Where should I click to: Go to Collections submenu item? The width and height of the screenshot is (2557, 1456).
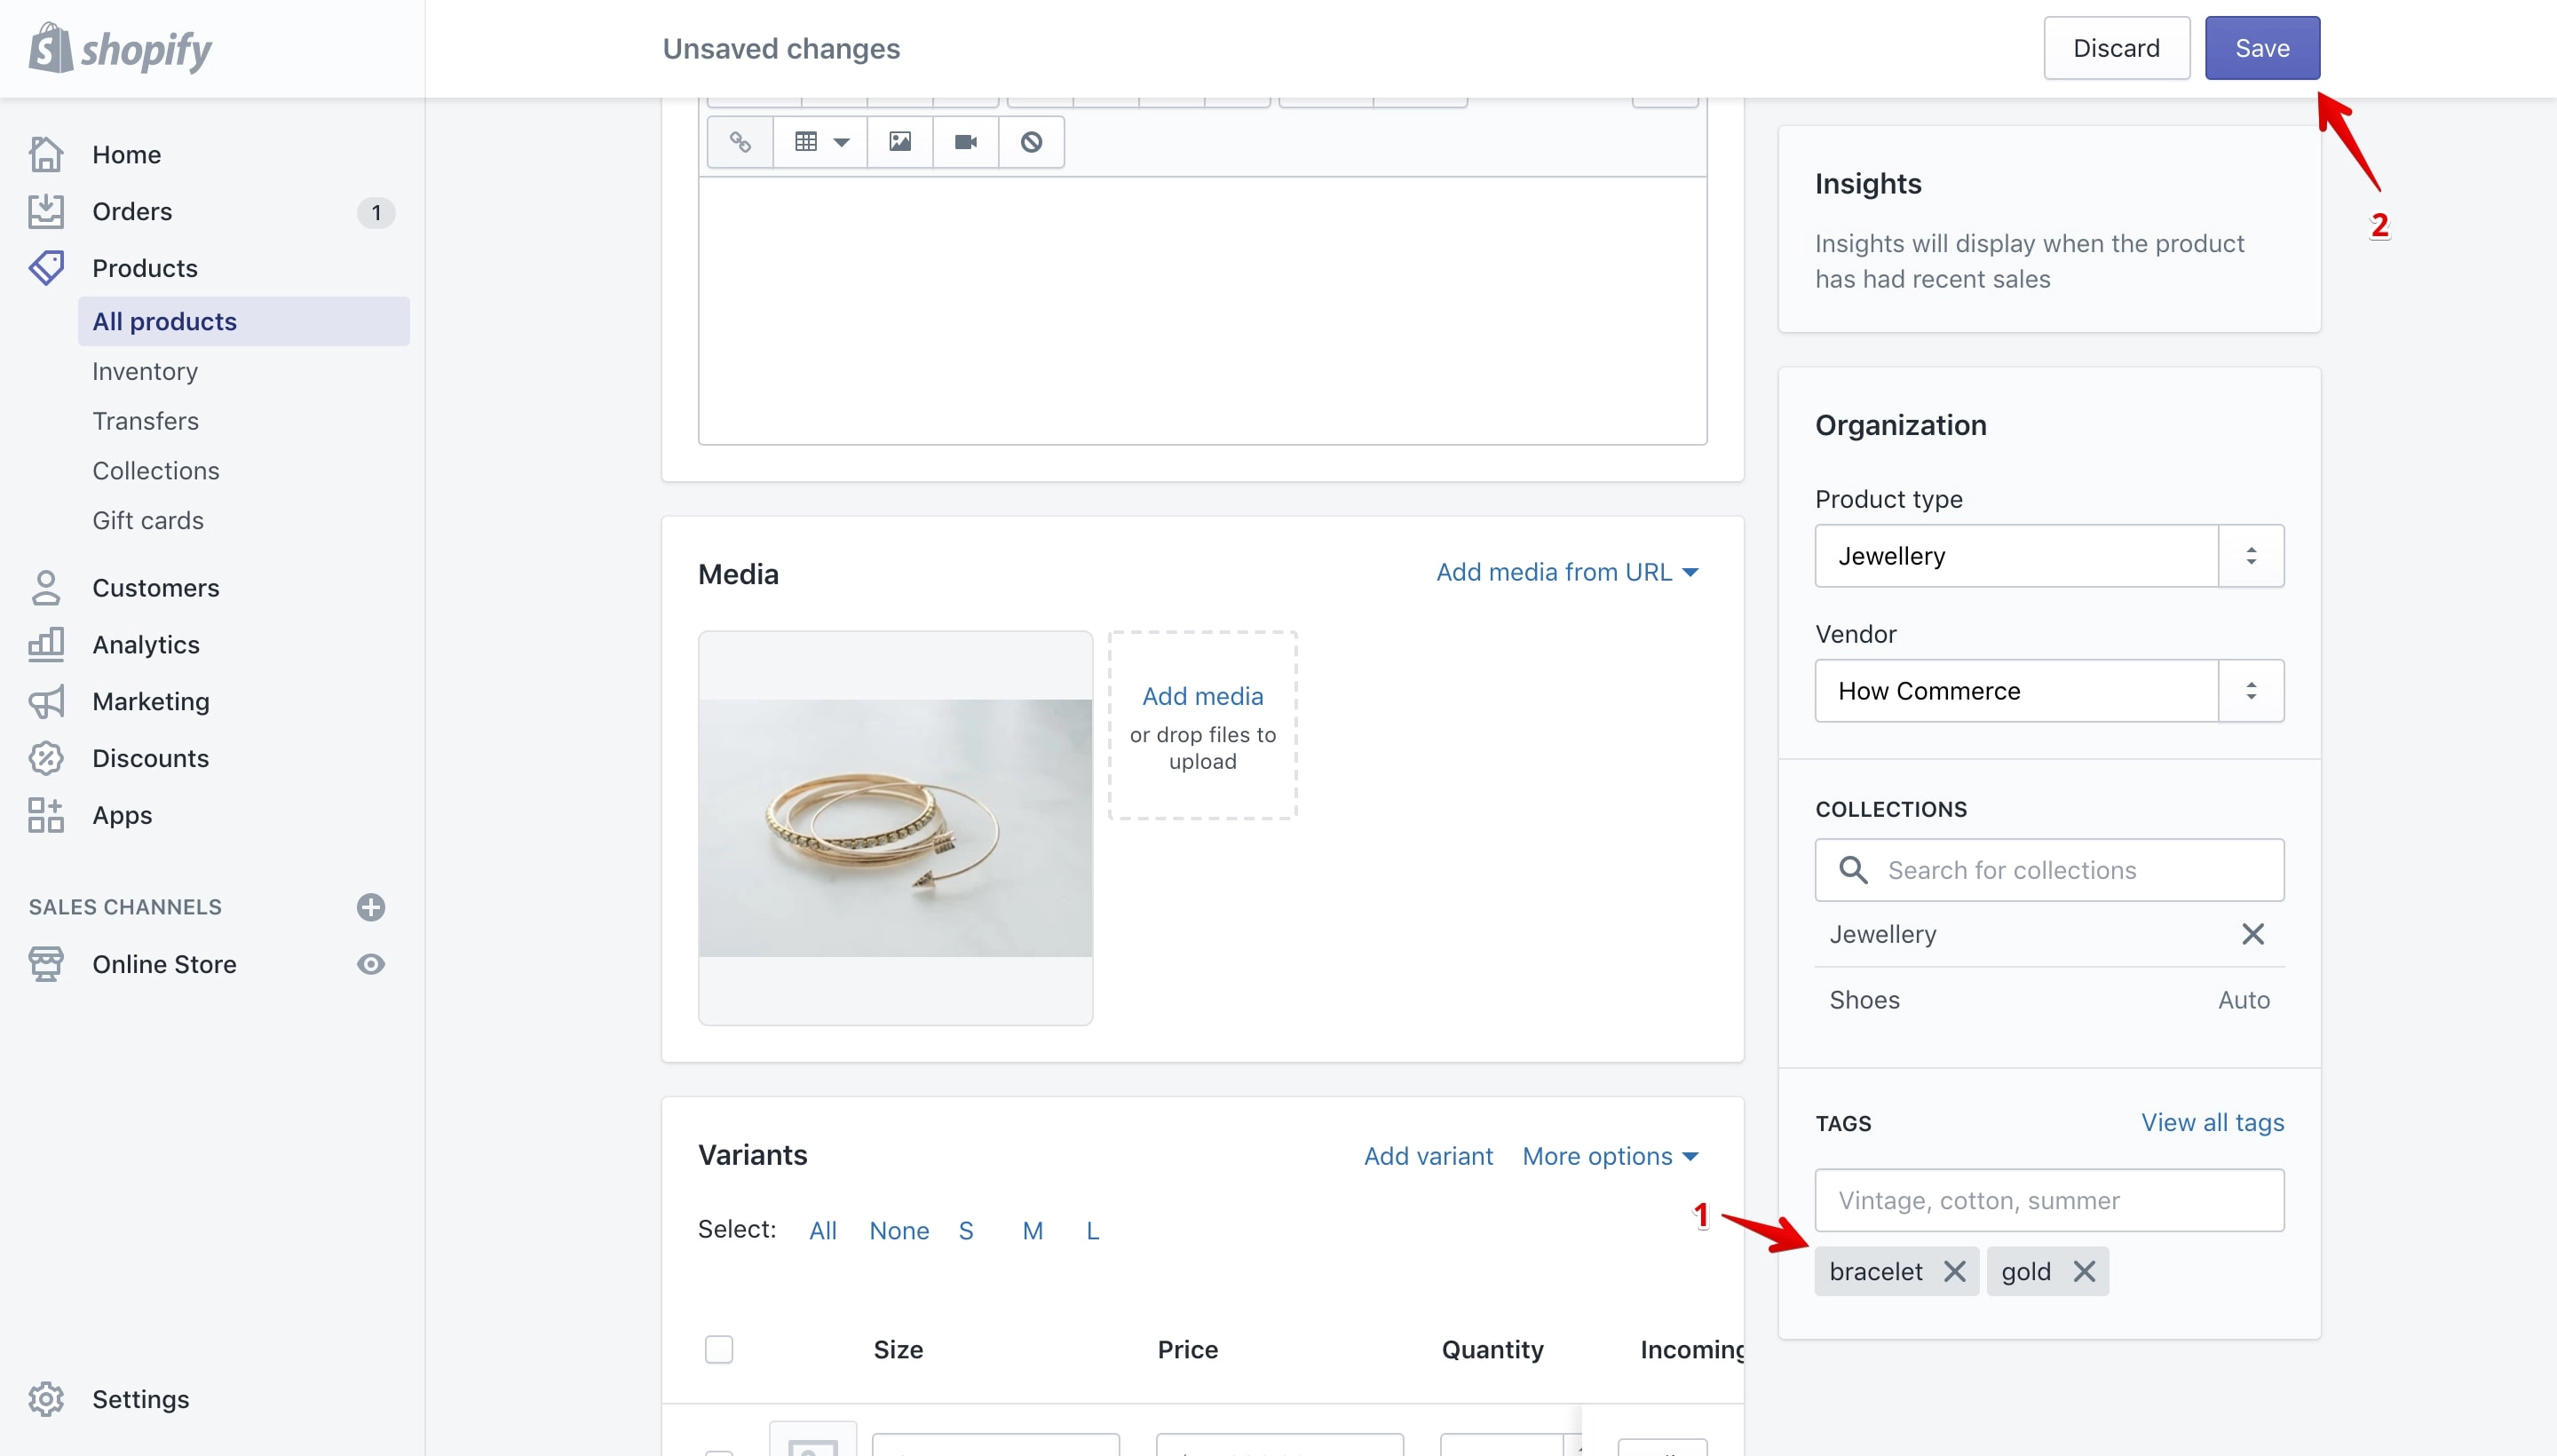click(156, 470)
